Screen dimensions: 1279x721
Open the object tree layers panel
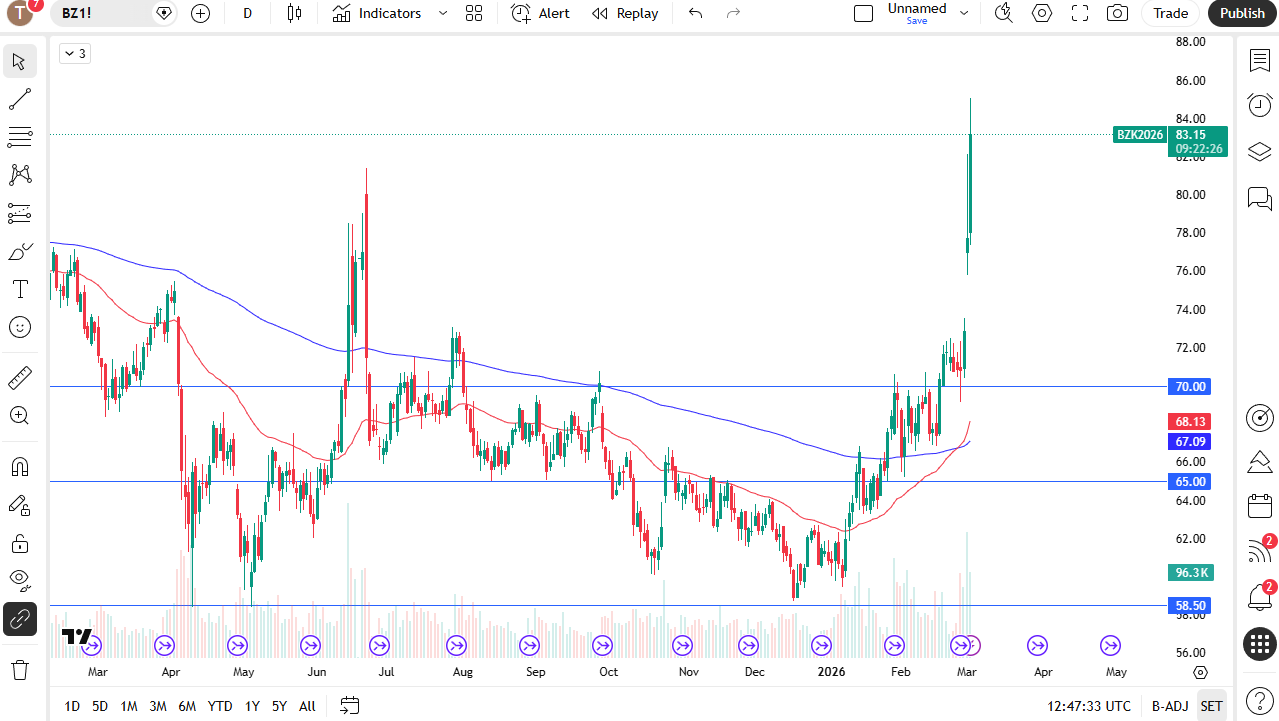point(1260,152)
